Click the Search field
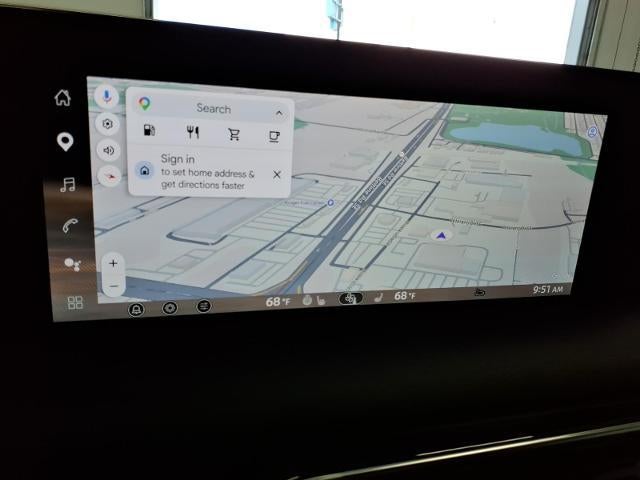The height and width of the screenshot is (480, 640). pyautogui.click(x=213, y=108)
